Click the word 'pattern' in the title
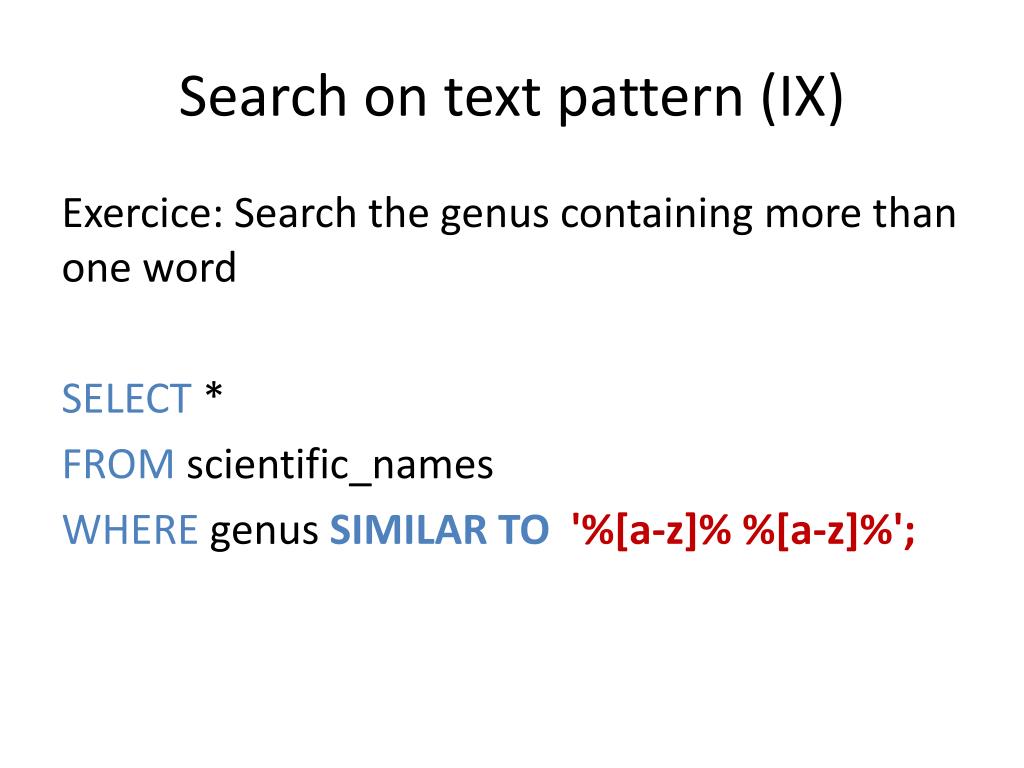Image resolution: width=1024 pixels, height=768 pixels. 650,99
